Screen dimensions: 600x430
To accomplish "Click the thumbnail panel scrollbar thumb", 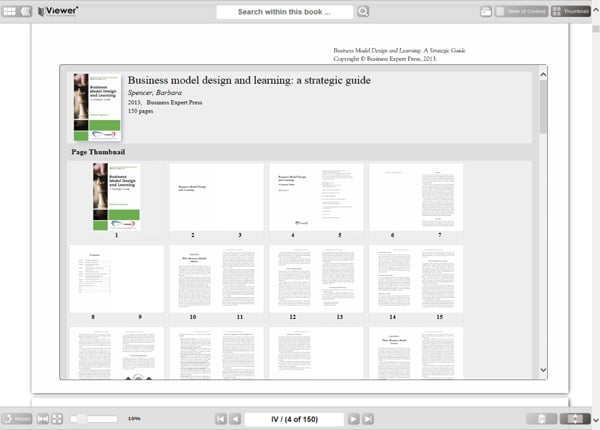I will (543, 107).
